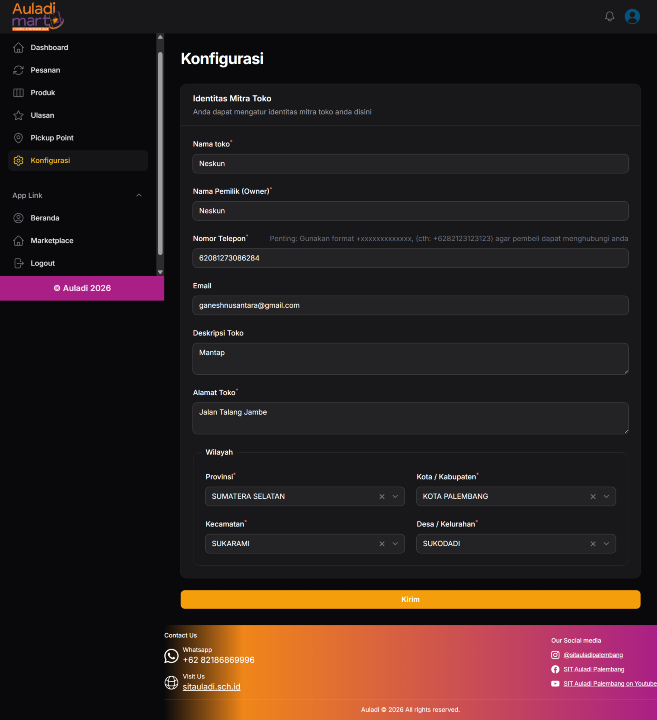
Task: Click the Beranda person icon
Action: click(x=18, y=218)
